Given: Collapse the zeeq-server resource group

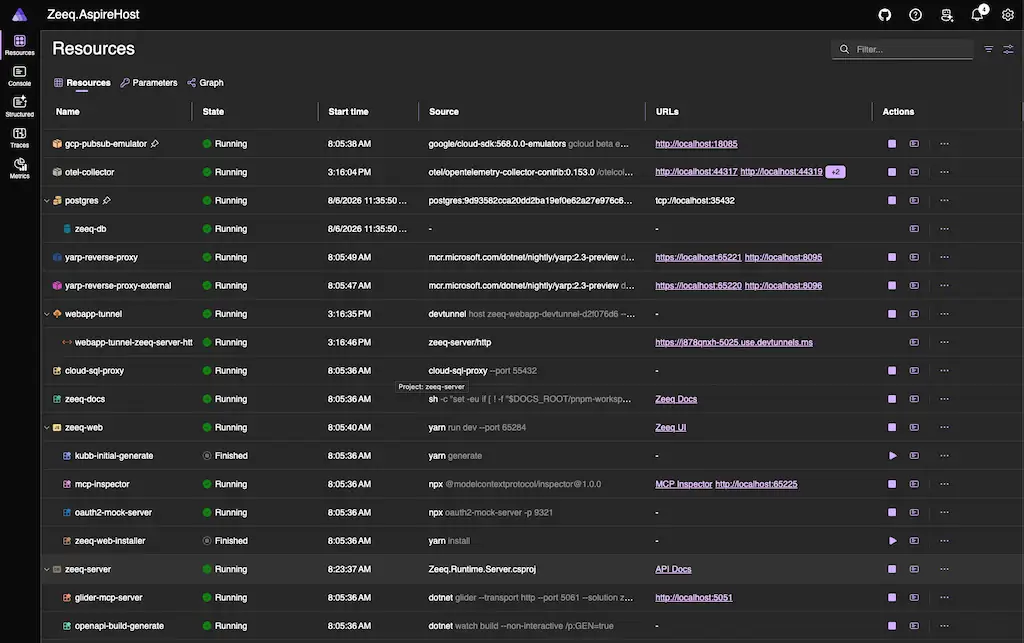Looking at the screenshot, I should (46, 569).
